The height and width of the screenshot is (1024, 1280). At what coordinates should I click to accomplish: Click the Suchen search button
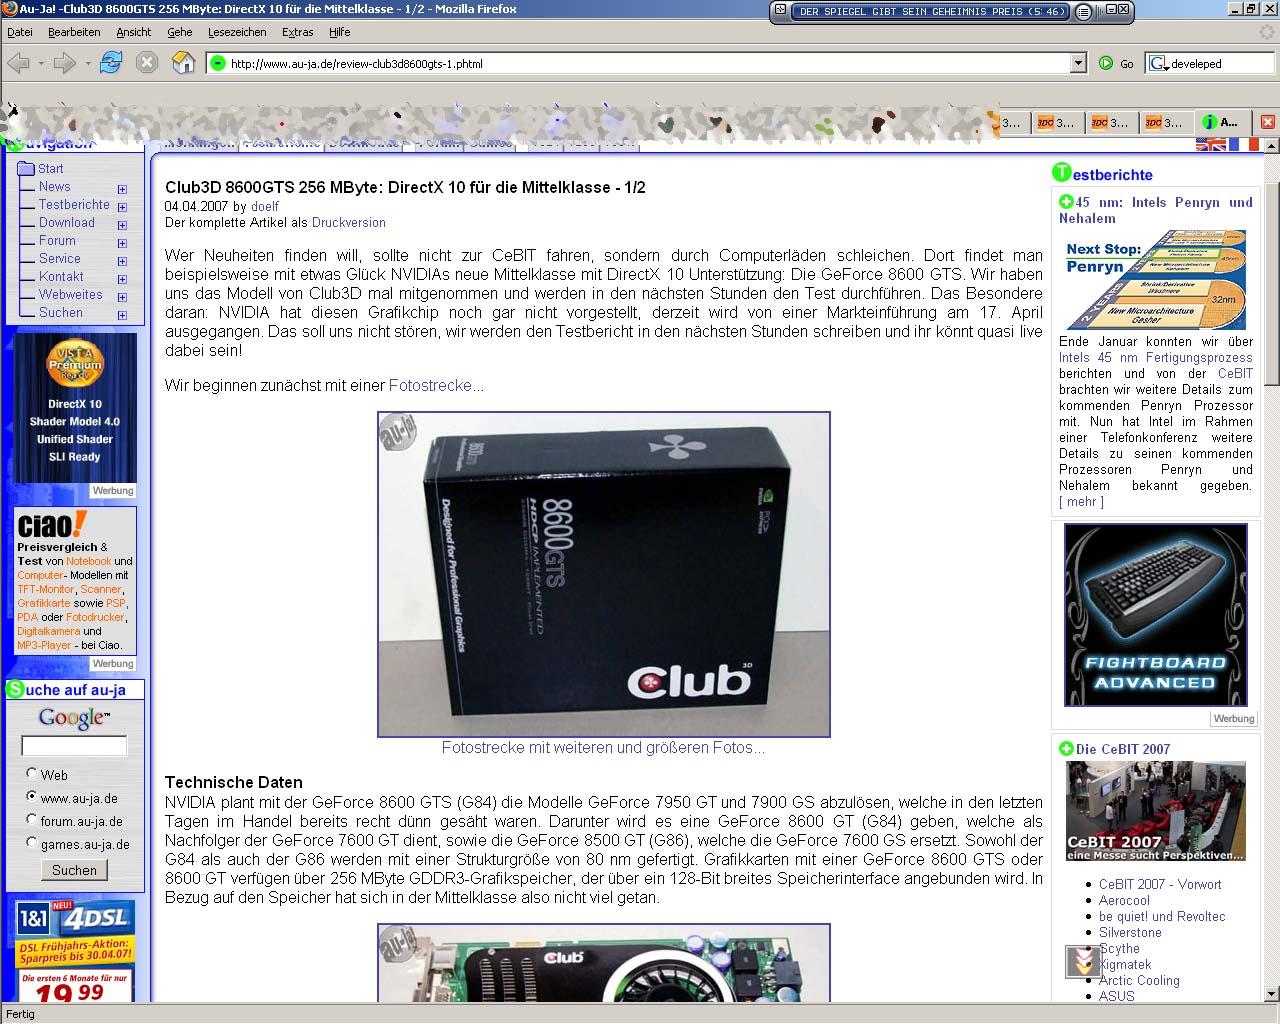point(74,870)
